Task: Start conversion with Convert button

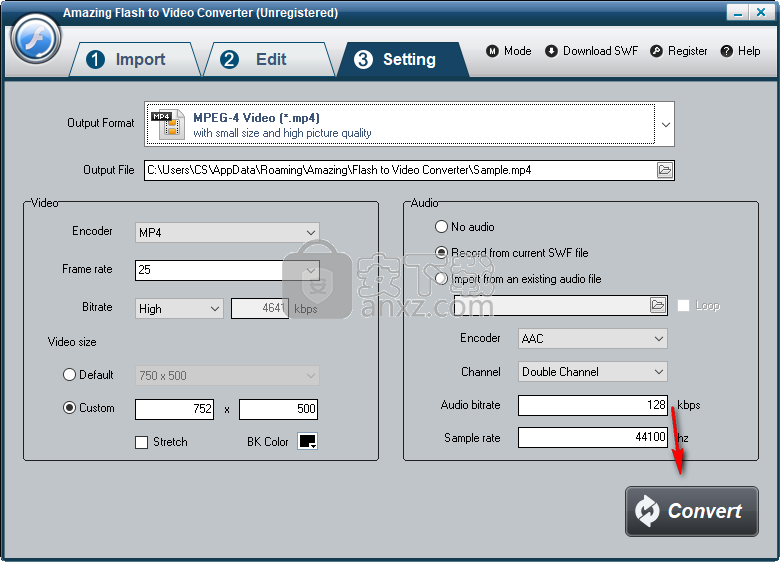Action: pos(691,511)
